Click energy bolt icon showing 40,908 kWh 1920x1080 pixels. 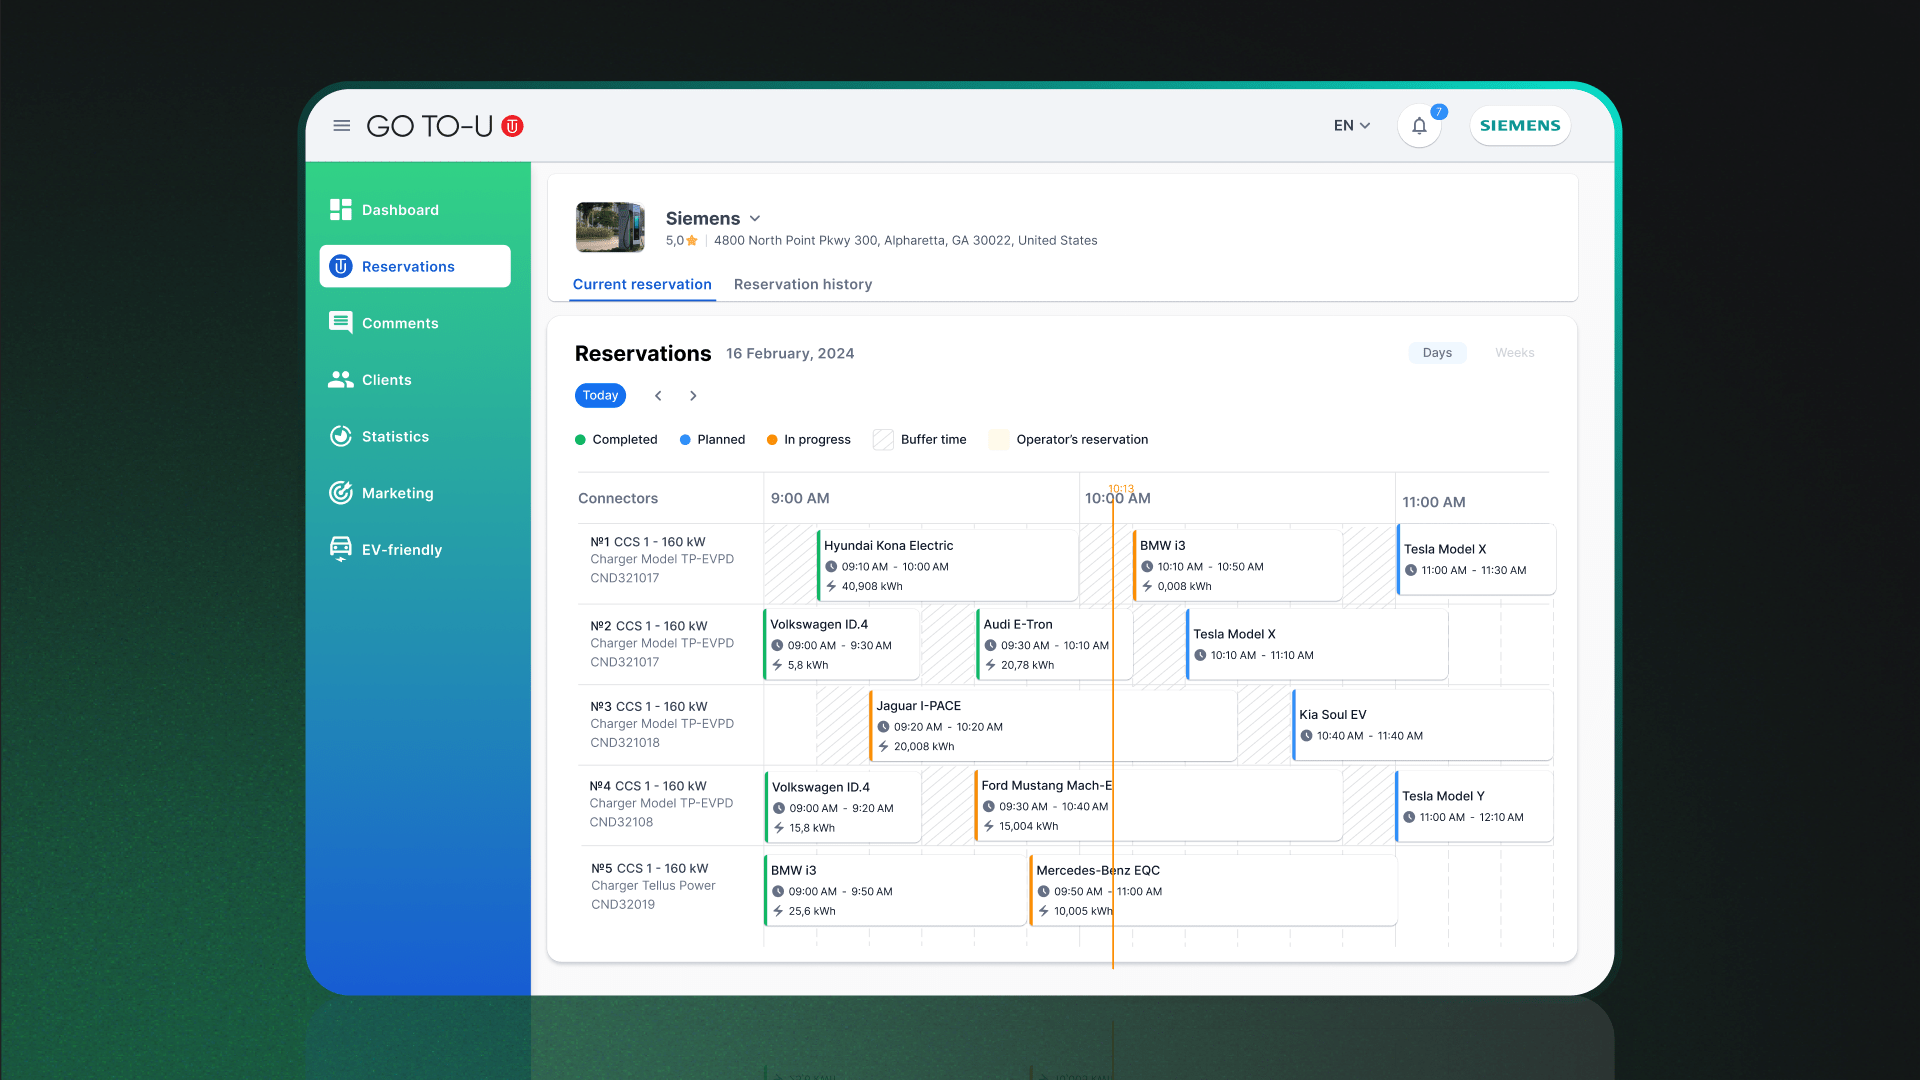coord(831,586)
